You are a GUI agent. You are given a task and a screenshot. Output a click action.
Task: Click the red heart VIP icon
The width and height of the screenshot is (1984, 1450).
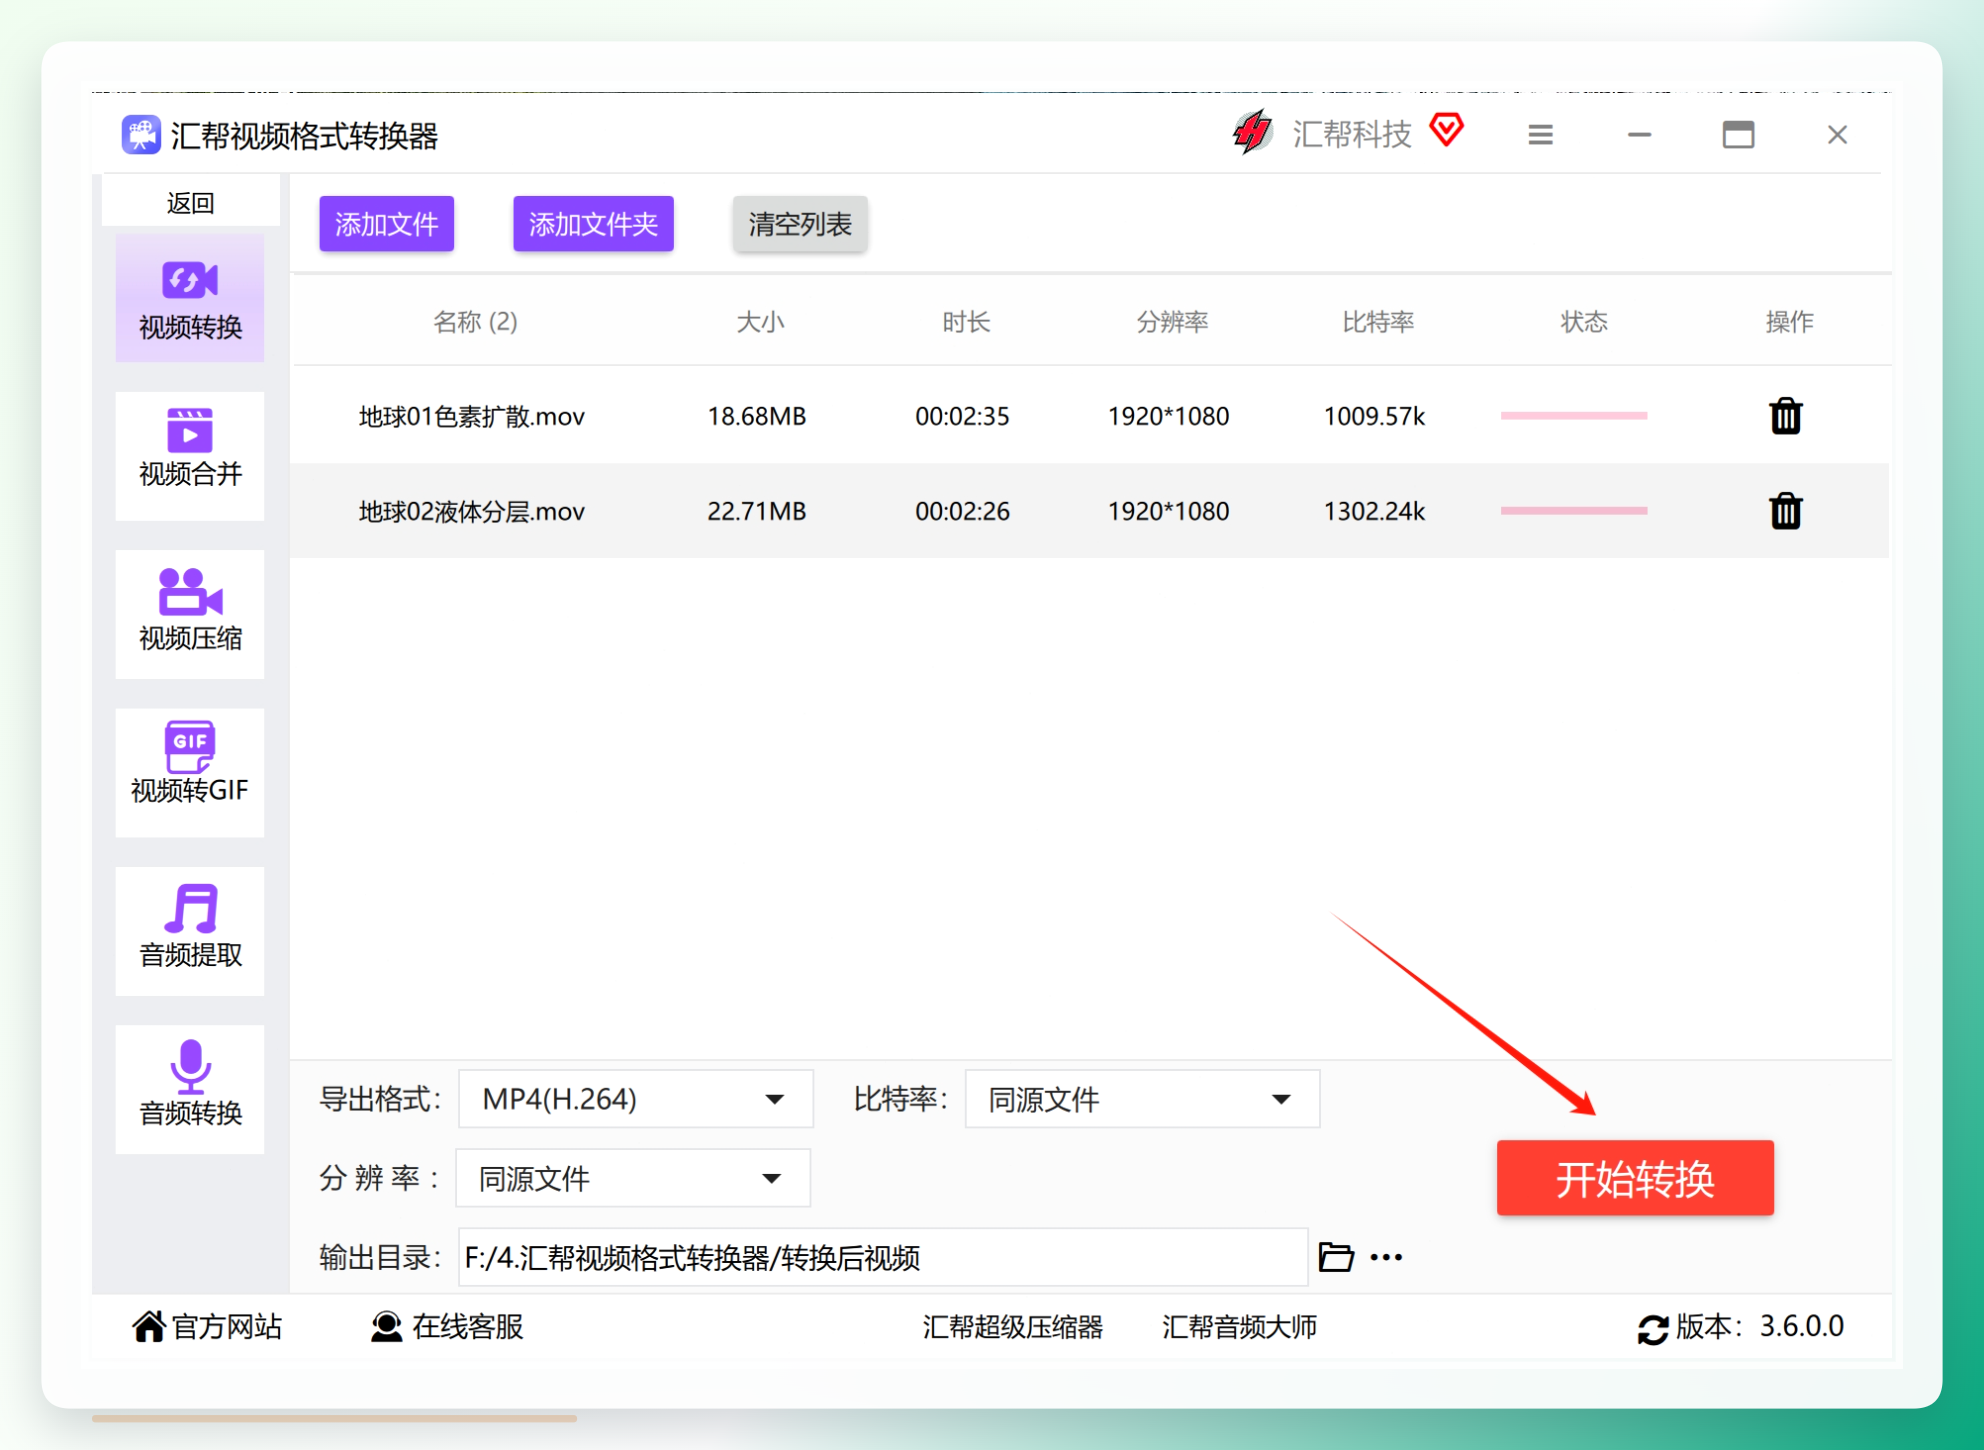tap(1447, 130)
